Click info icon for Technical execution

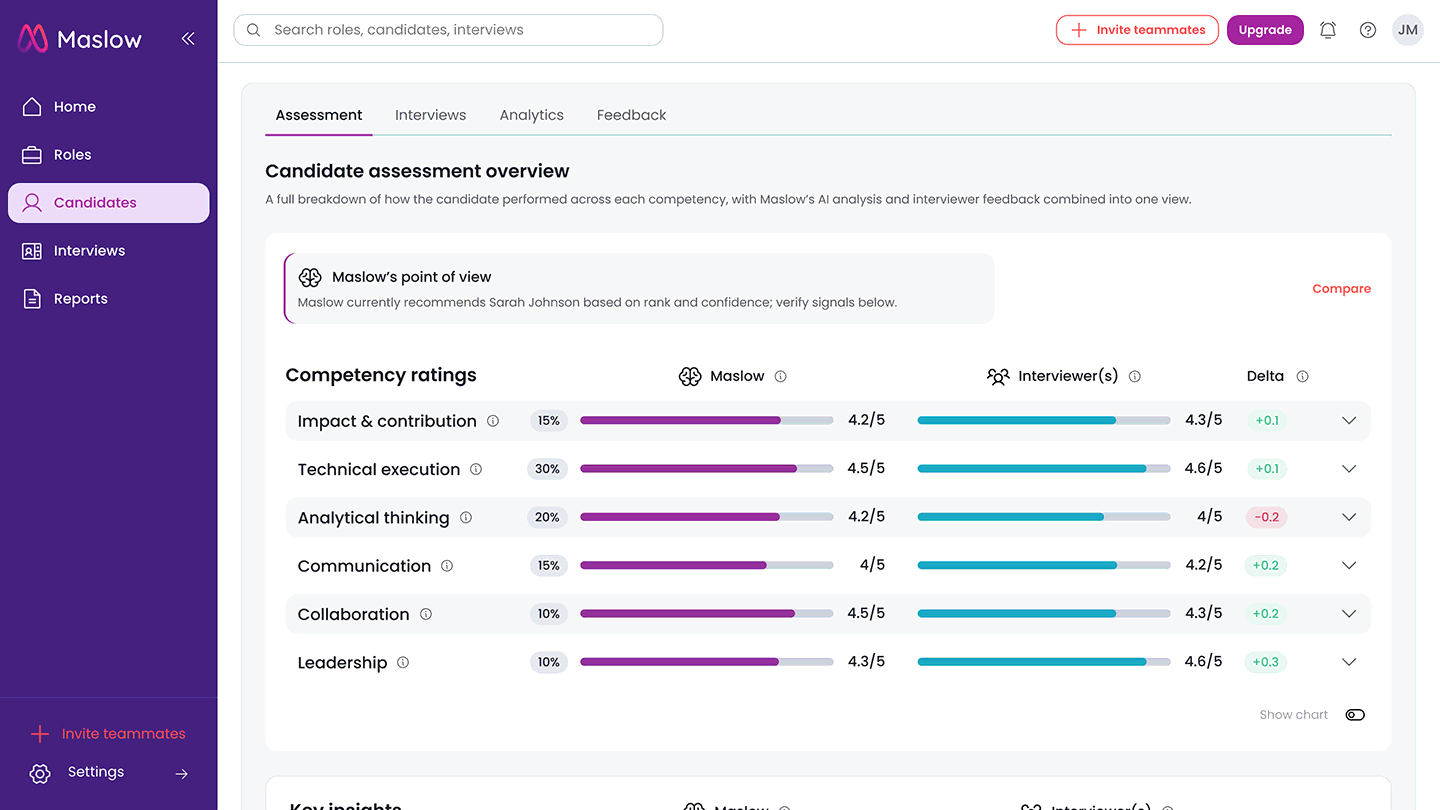coord(476,469)
